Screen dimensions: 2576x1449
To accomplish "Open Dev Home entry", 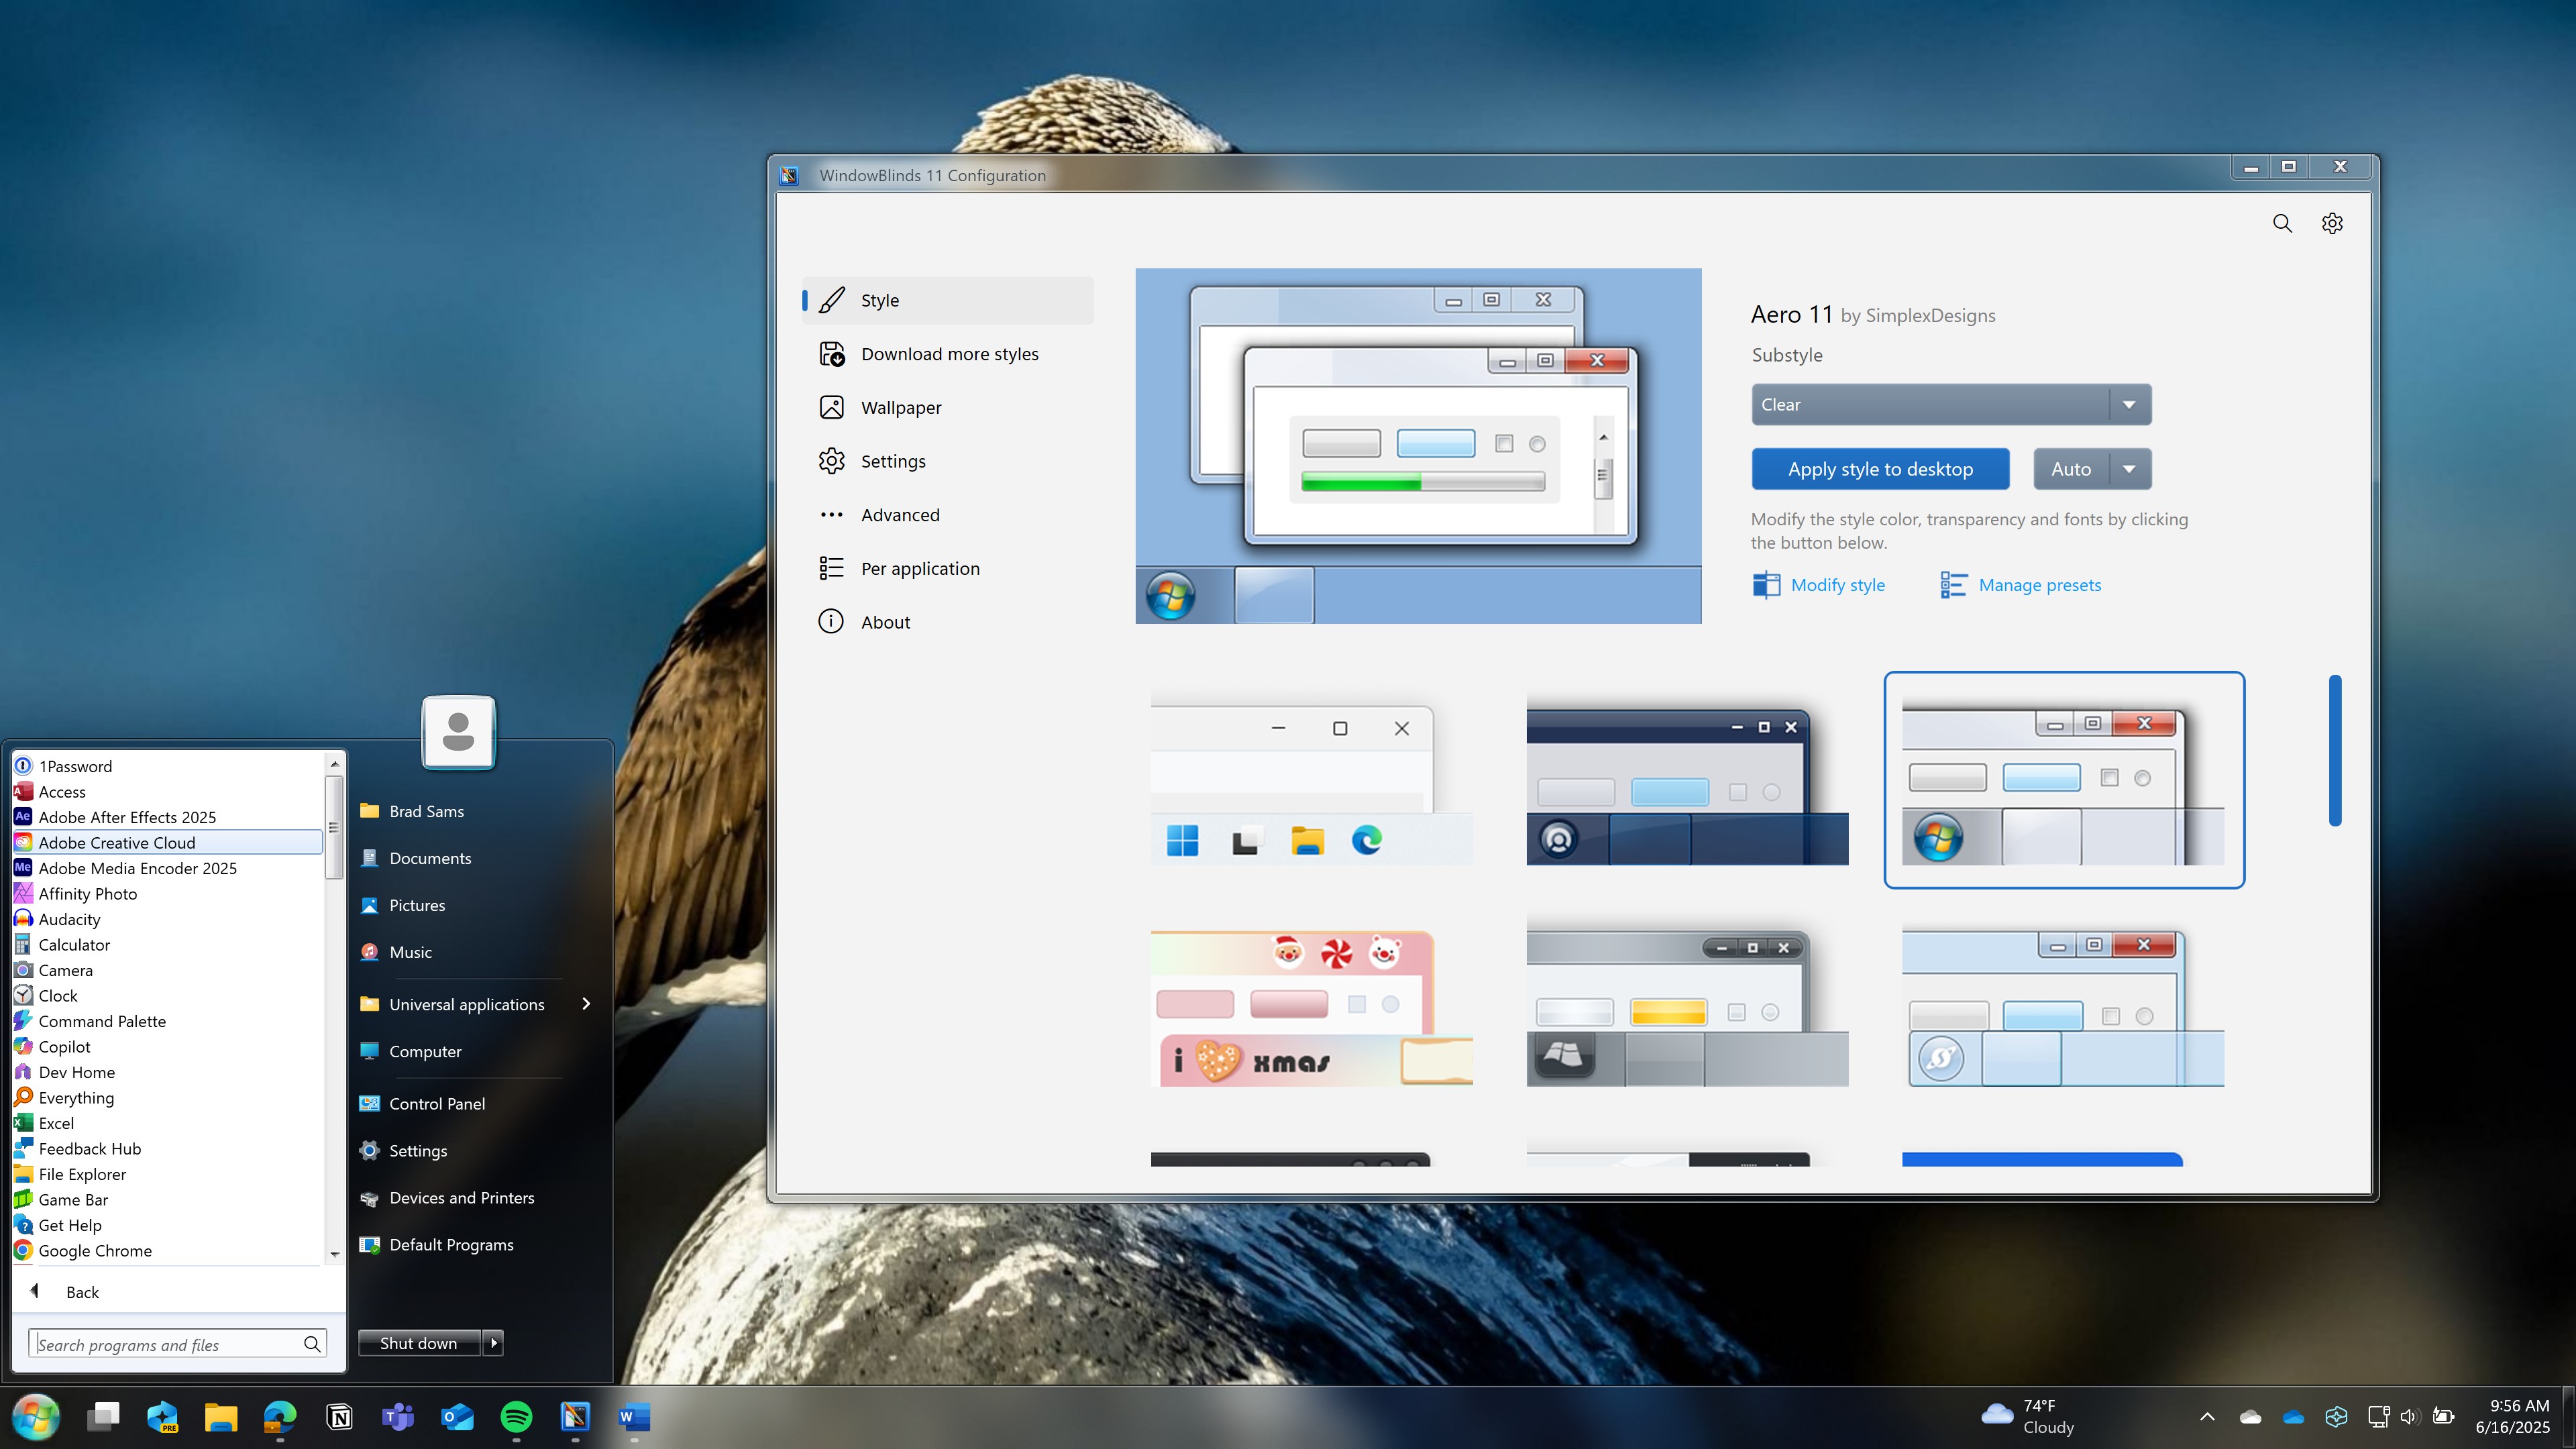I will [167, 1072].
